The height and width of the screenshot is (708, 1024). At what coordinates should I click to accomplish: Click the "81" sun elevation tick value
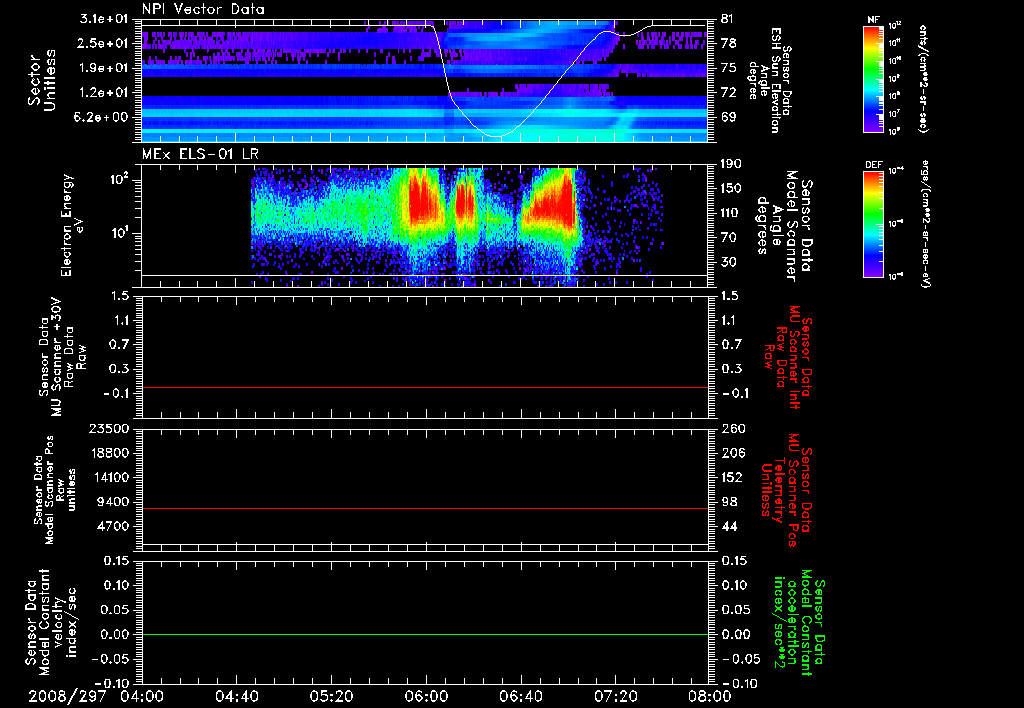pyautogui.click(x=728, y=19)
